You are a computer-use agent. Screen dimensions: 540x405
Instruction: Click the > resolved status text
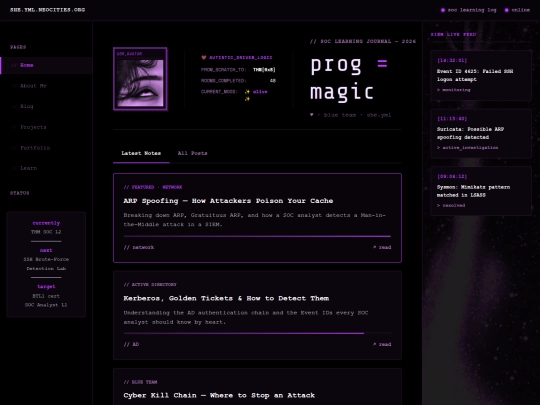pos(451,205)
